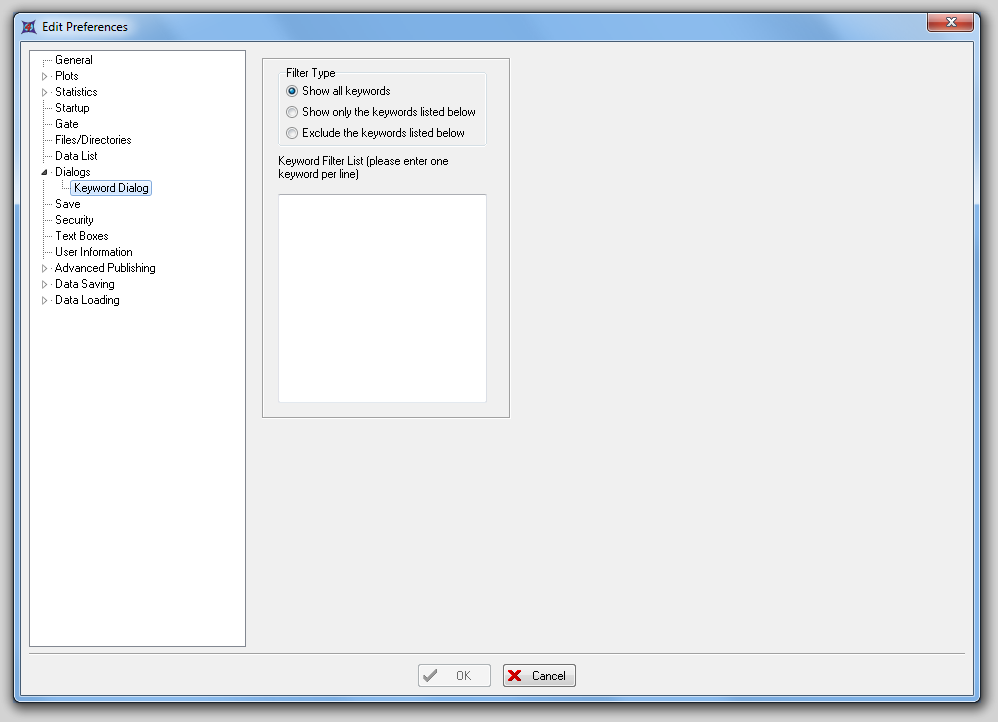Open the General preferences category
Viewport: 998px width, 722px height.
[x=74, y=60]
